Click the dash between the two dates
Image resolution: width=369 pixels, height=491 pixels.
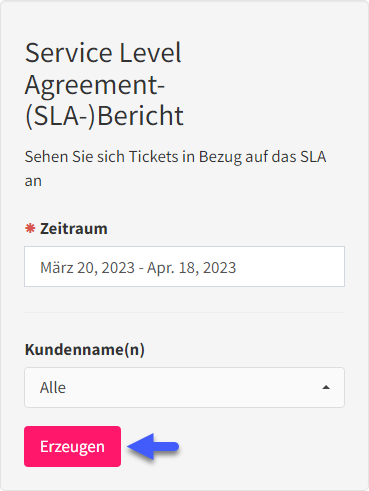click(141, 268)
